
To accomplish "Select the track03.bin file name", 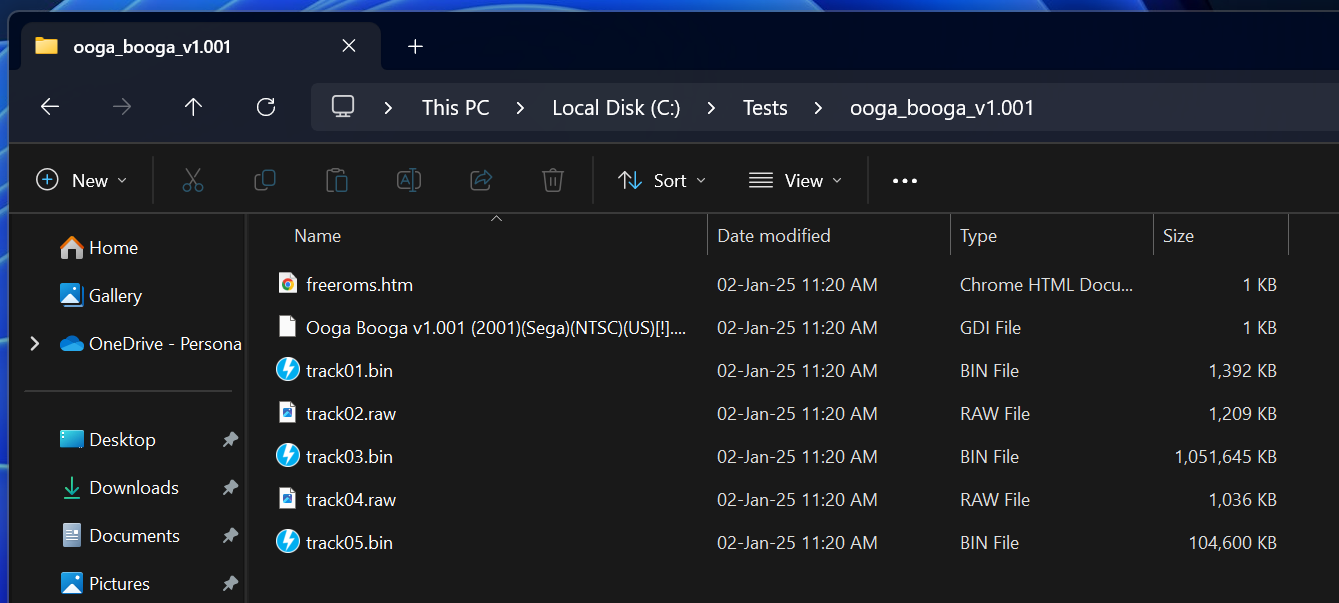I will [349, 457].
